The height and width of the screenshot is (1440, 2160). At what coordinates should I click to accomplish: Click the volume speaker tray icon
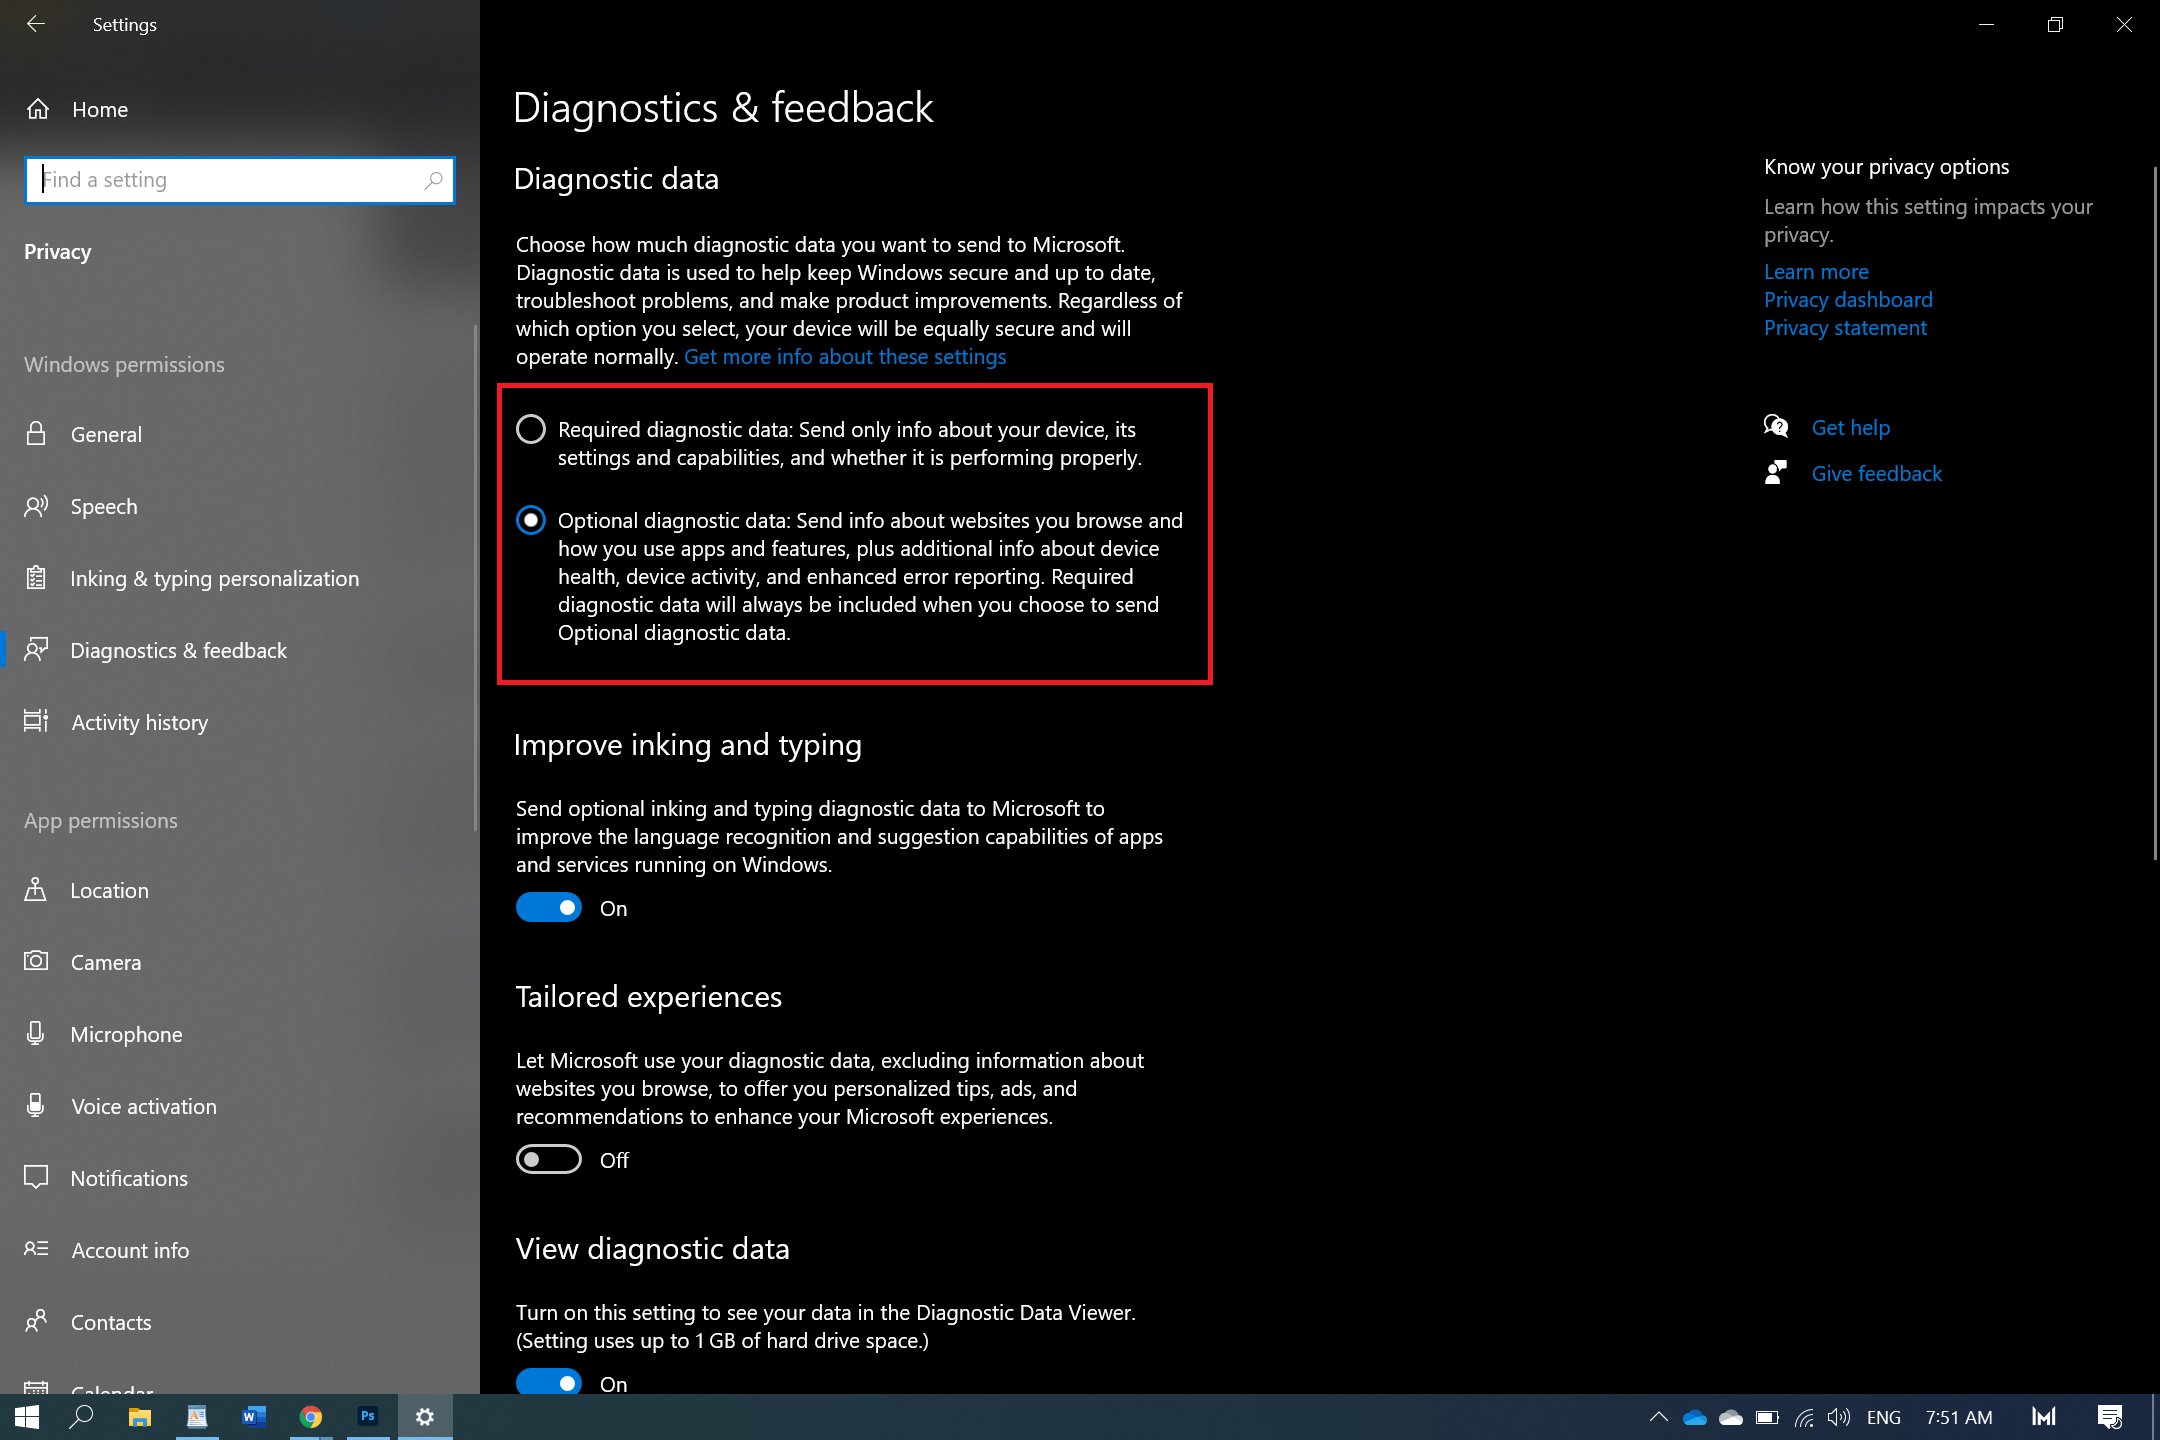[x=1839, y=1418]
